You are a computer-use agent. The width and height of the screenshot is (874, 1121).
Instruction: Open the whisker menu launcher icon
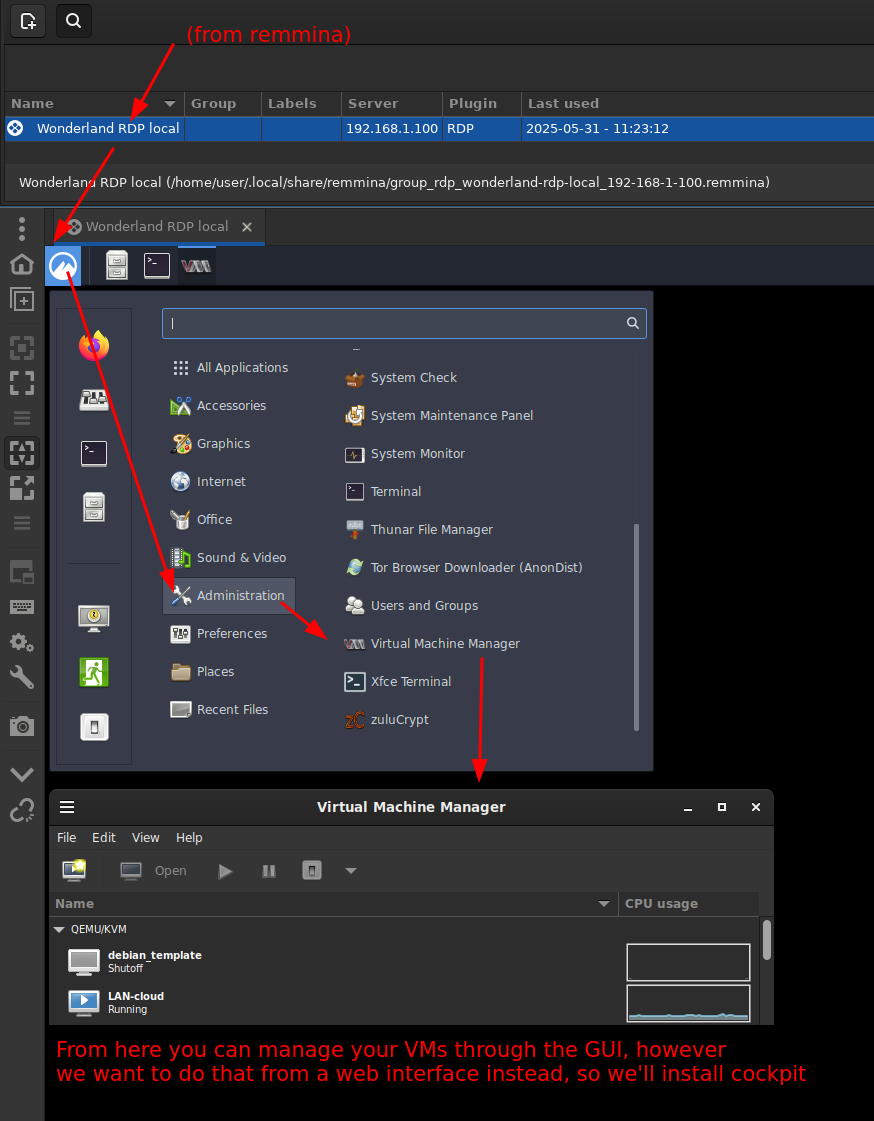tap(63, 266)
